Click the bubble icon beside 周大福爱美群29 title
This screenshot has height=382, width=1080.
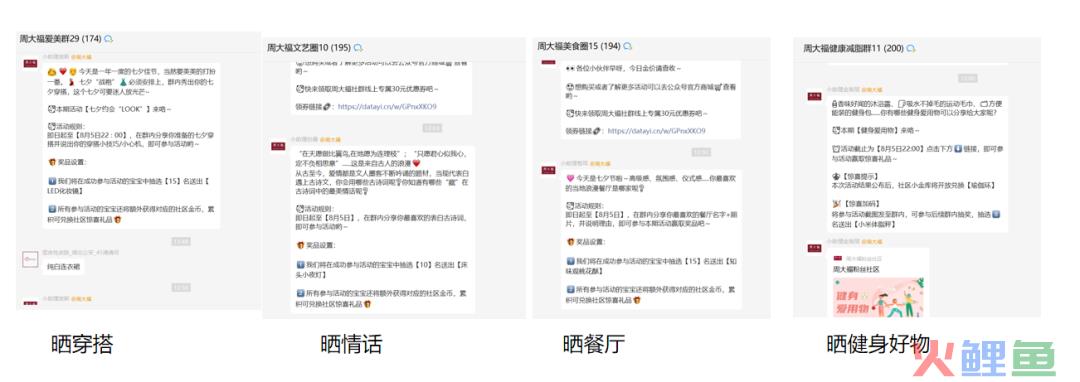[108, 39]
